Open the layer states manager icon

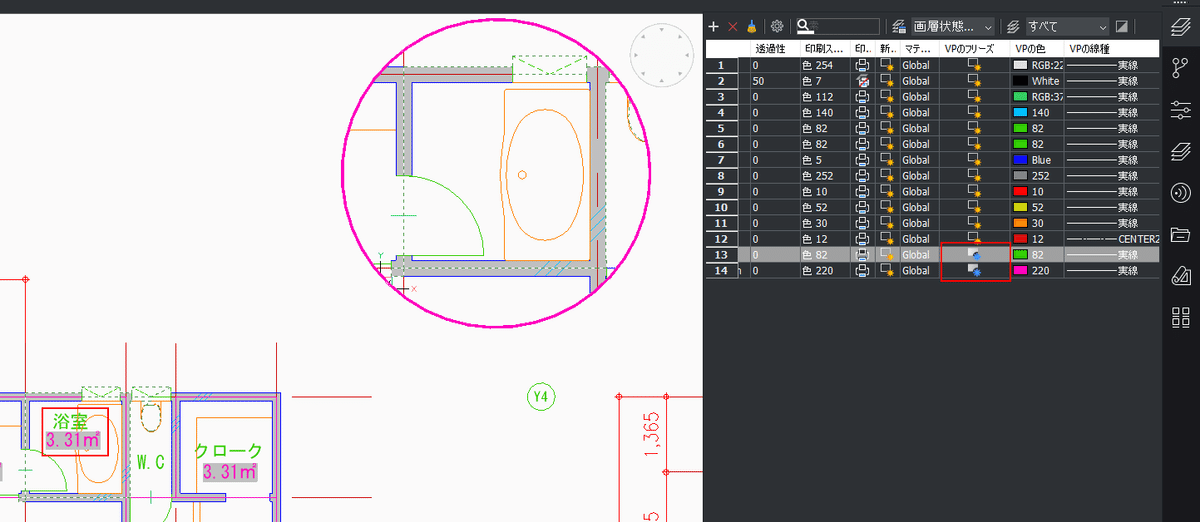899,27
